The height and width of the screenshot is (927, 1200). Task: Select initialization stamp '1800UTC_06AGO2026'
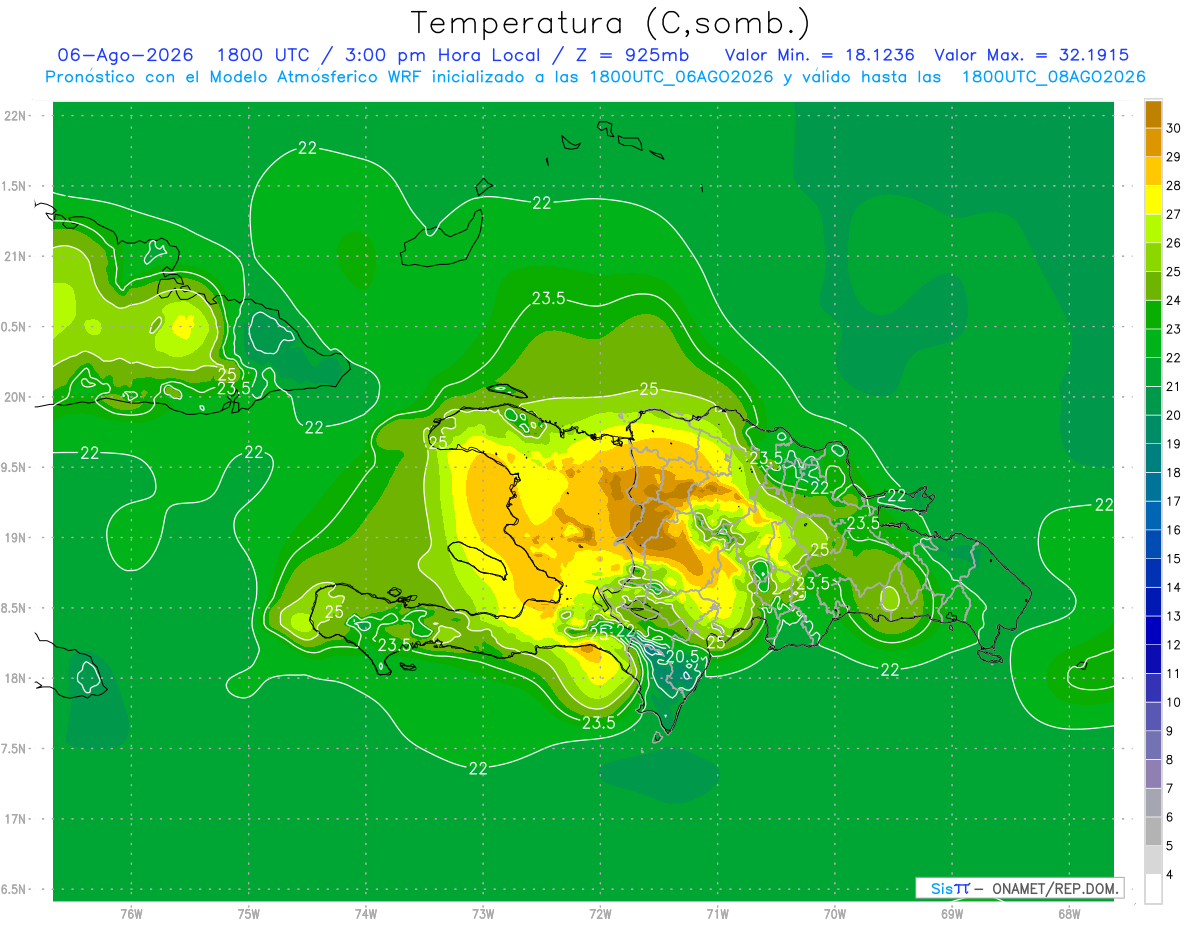point(682,77)
